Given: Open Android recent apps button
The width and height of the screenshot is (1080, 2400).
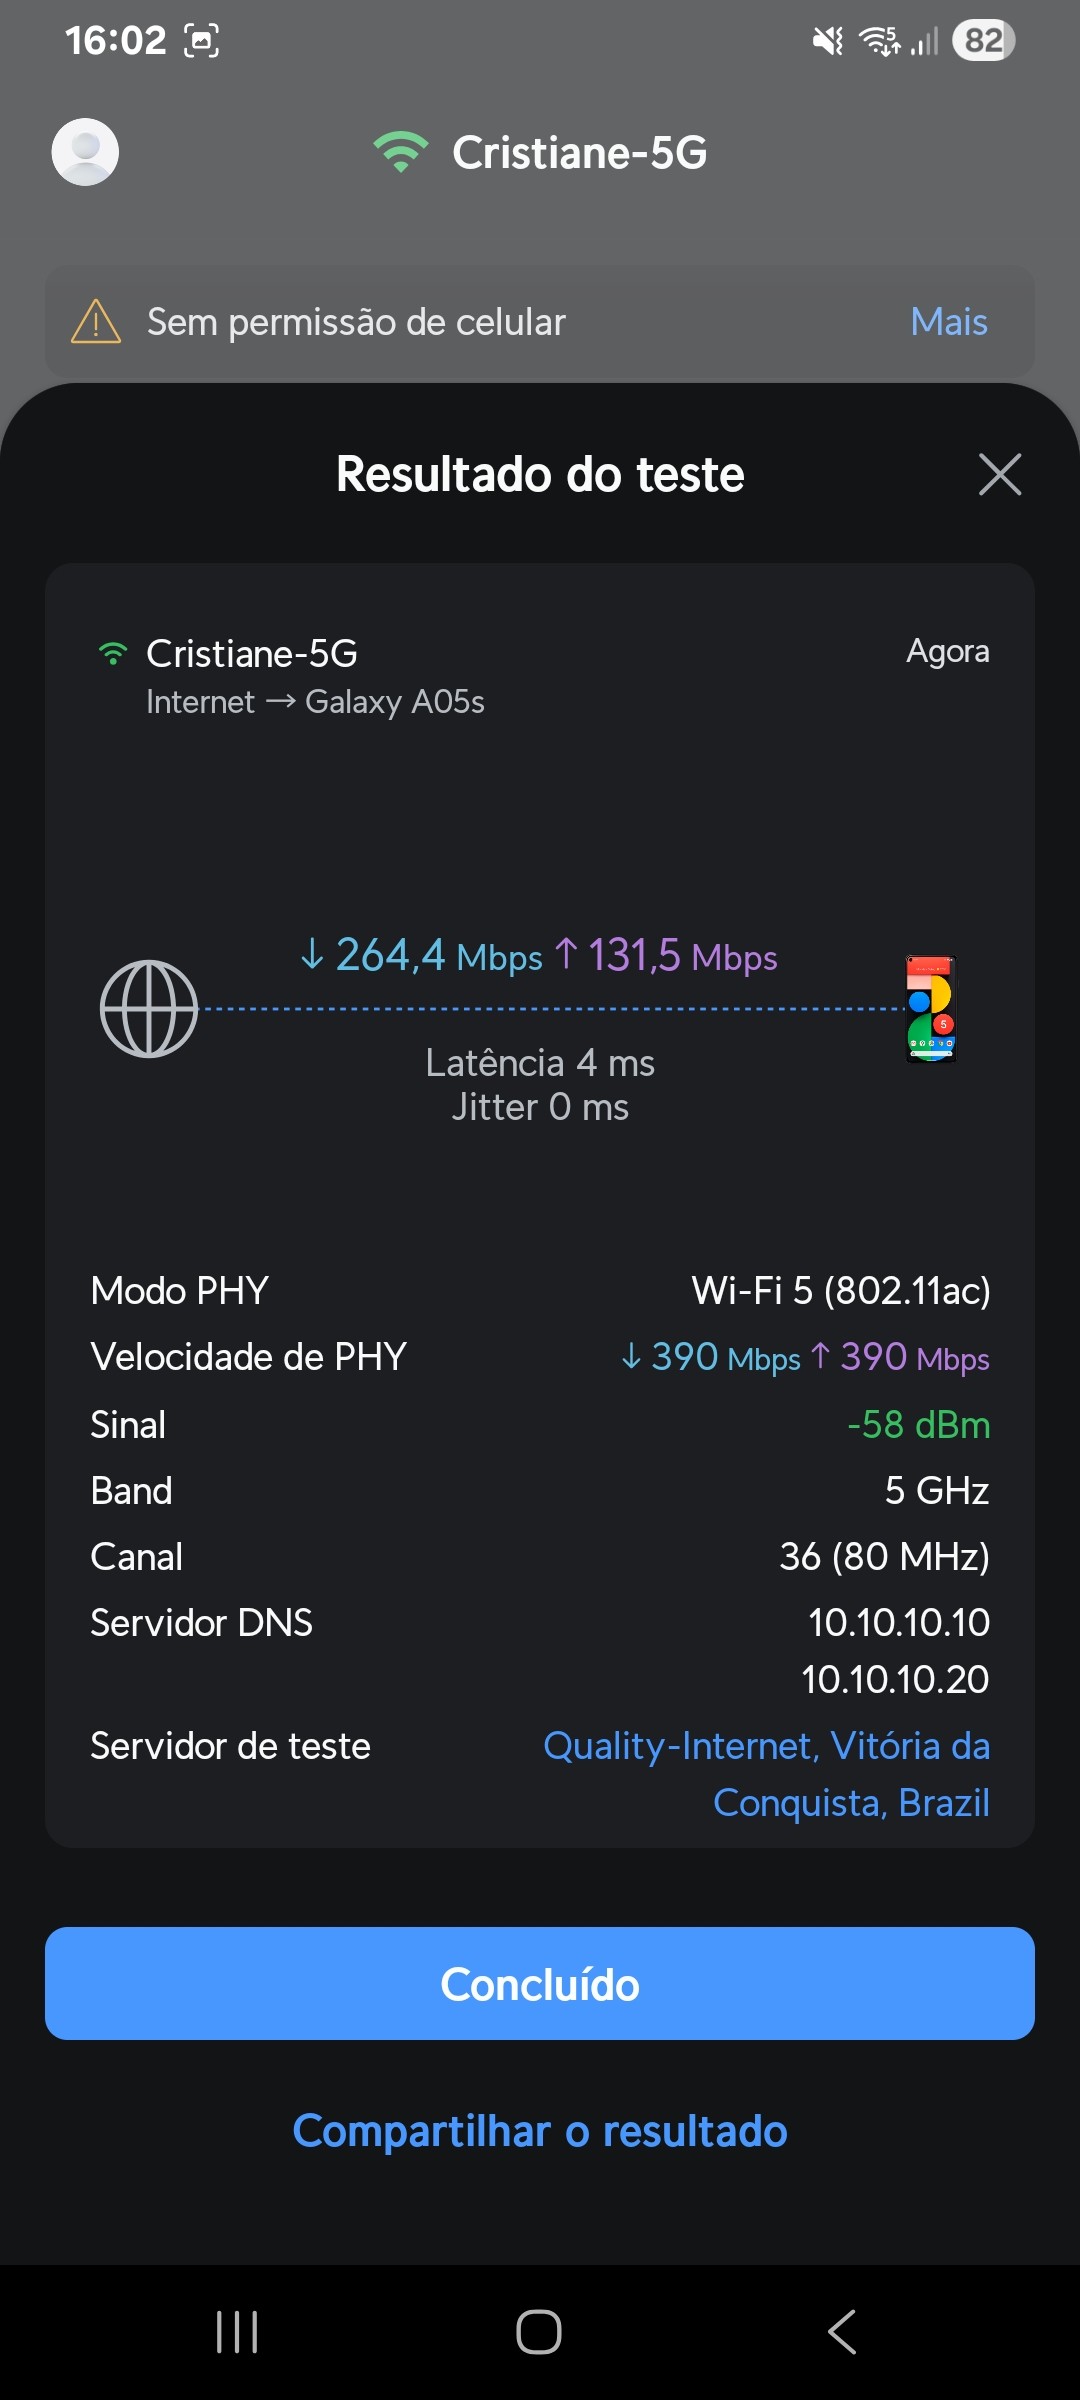Looking at the screenshot, I should click(x=237, y=2332).
